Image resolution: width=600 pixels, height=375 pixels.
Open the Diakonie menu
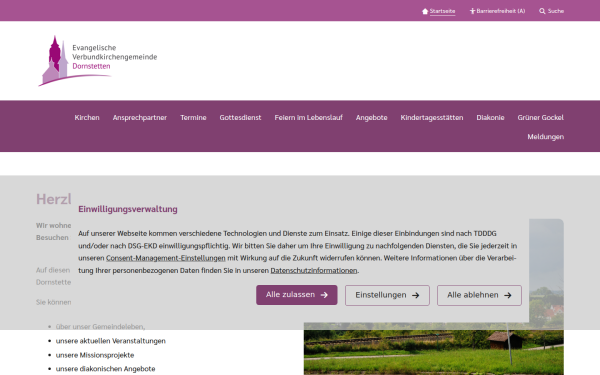490,117
